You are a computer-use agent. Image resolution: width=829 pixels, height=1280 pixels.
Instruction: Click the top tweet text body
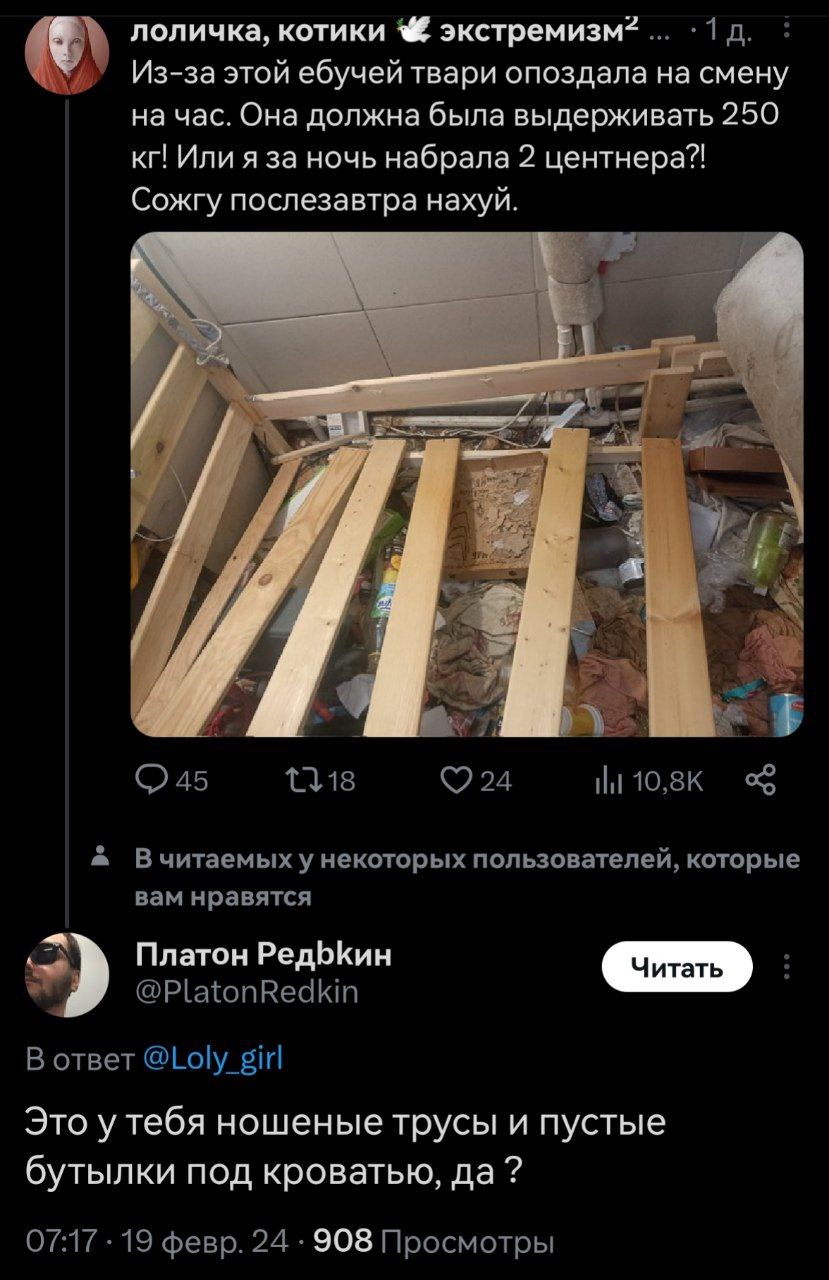(461, 136)
